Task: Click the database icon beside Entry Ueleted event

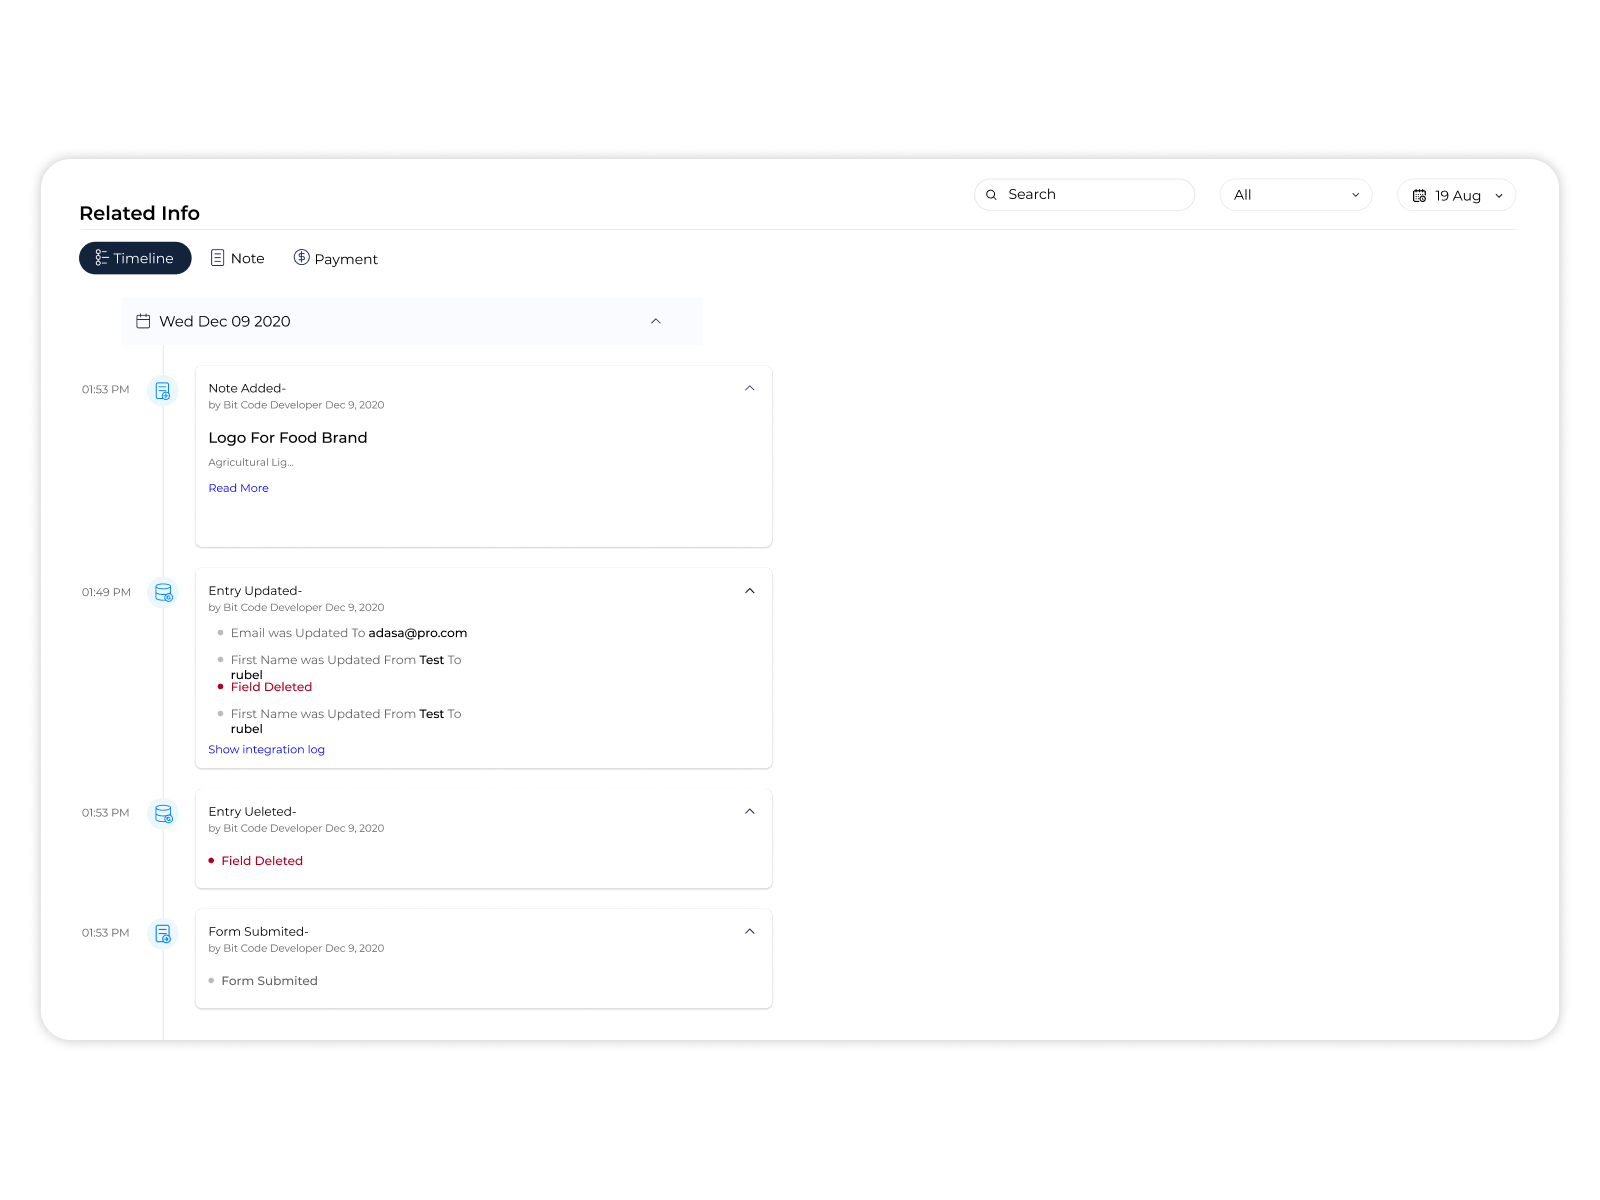Action: click(163, 813)
